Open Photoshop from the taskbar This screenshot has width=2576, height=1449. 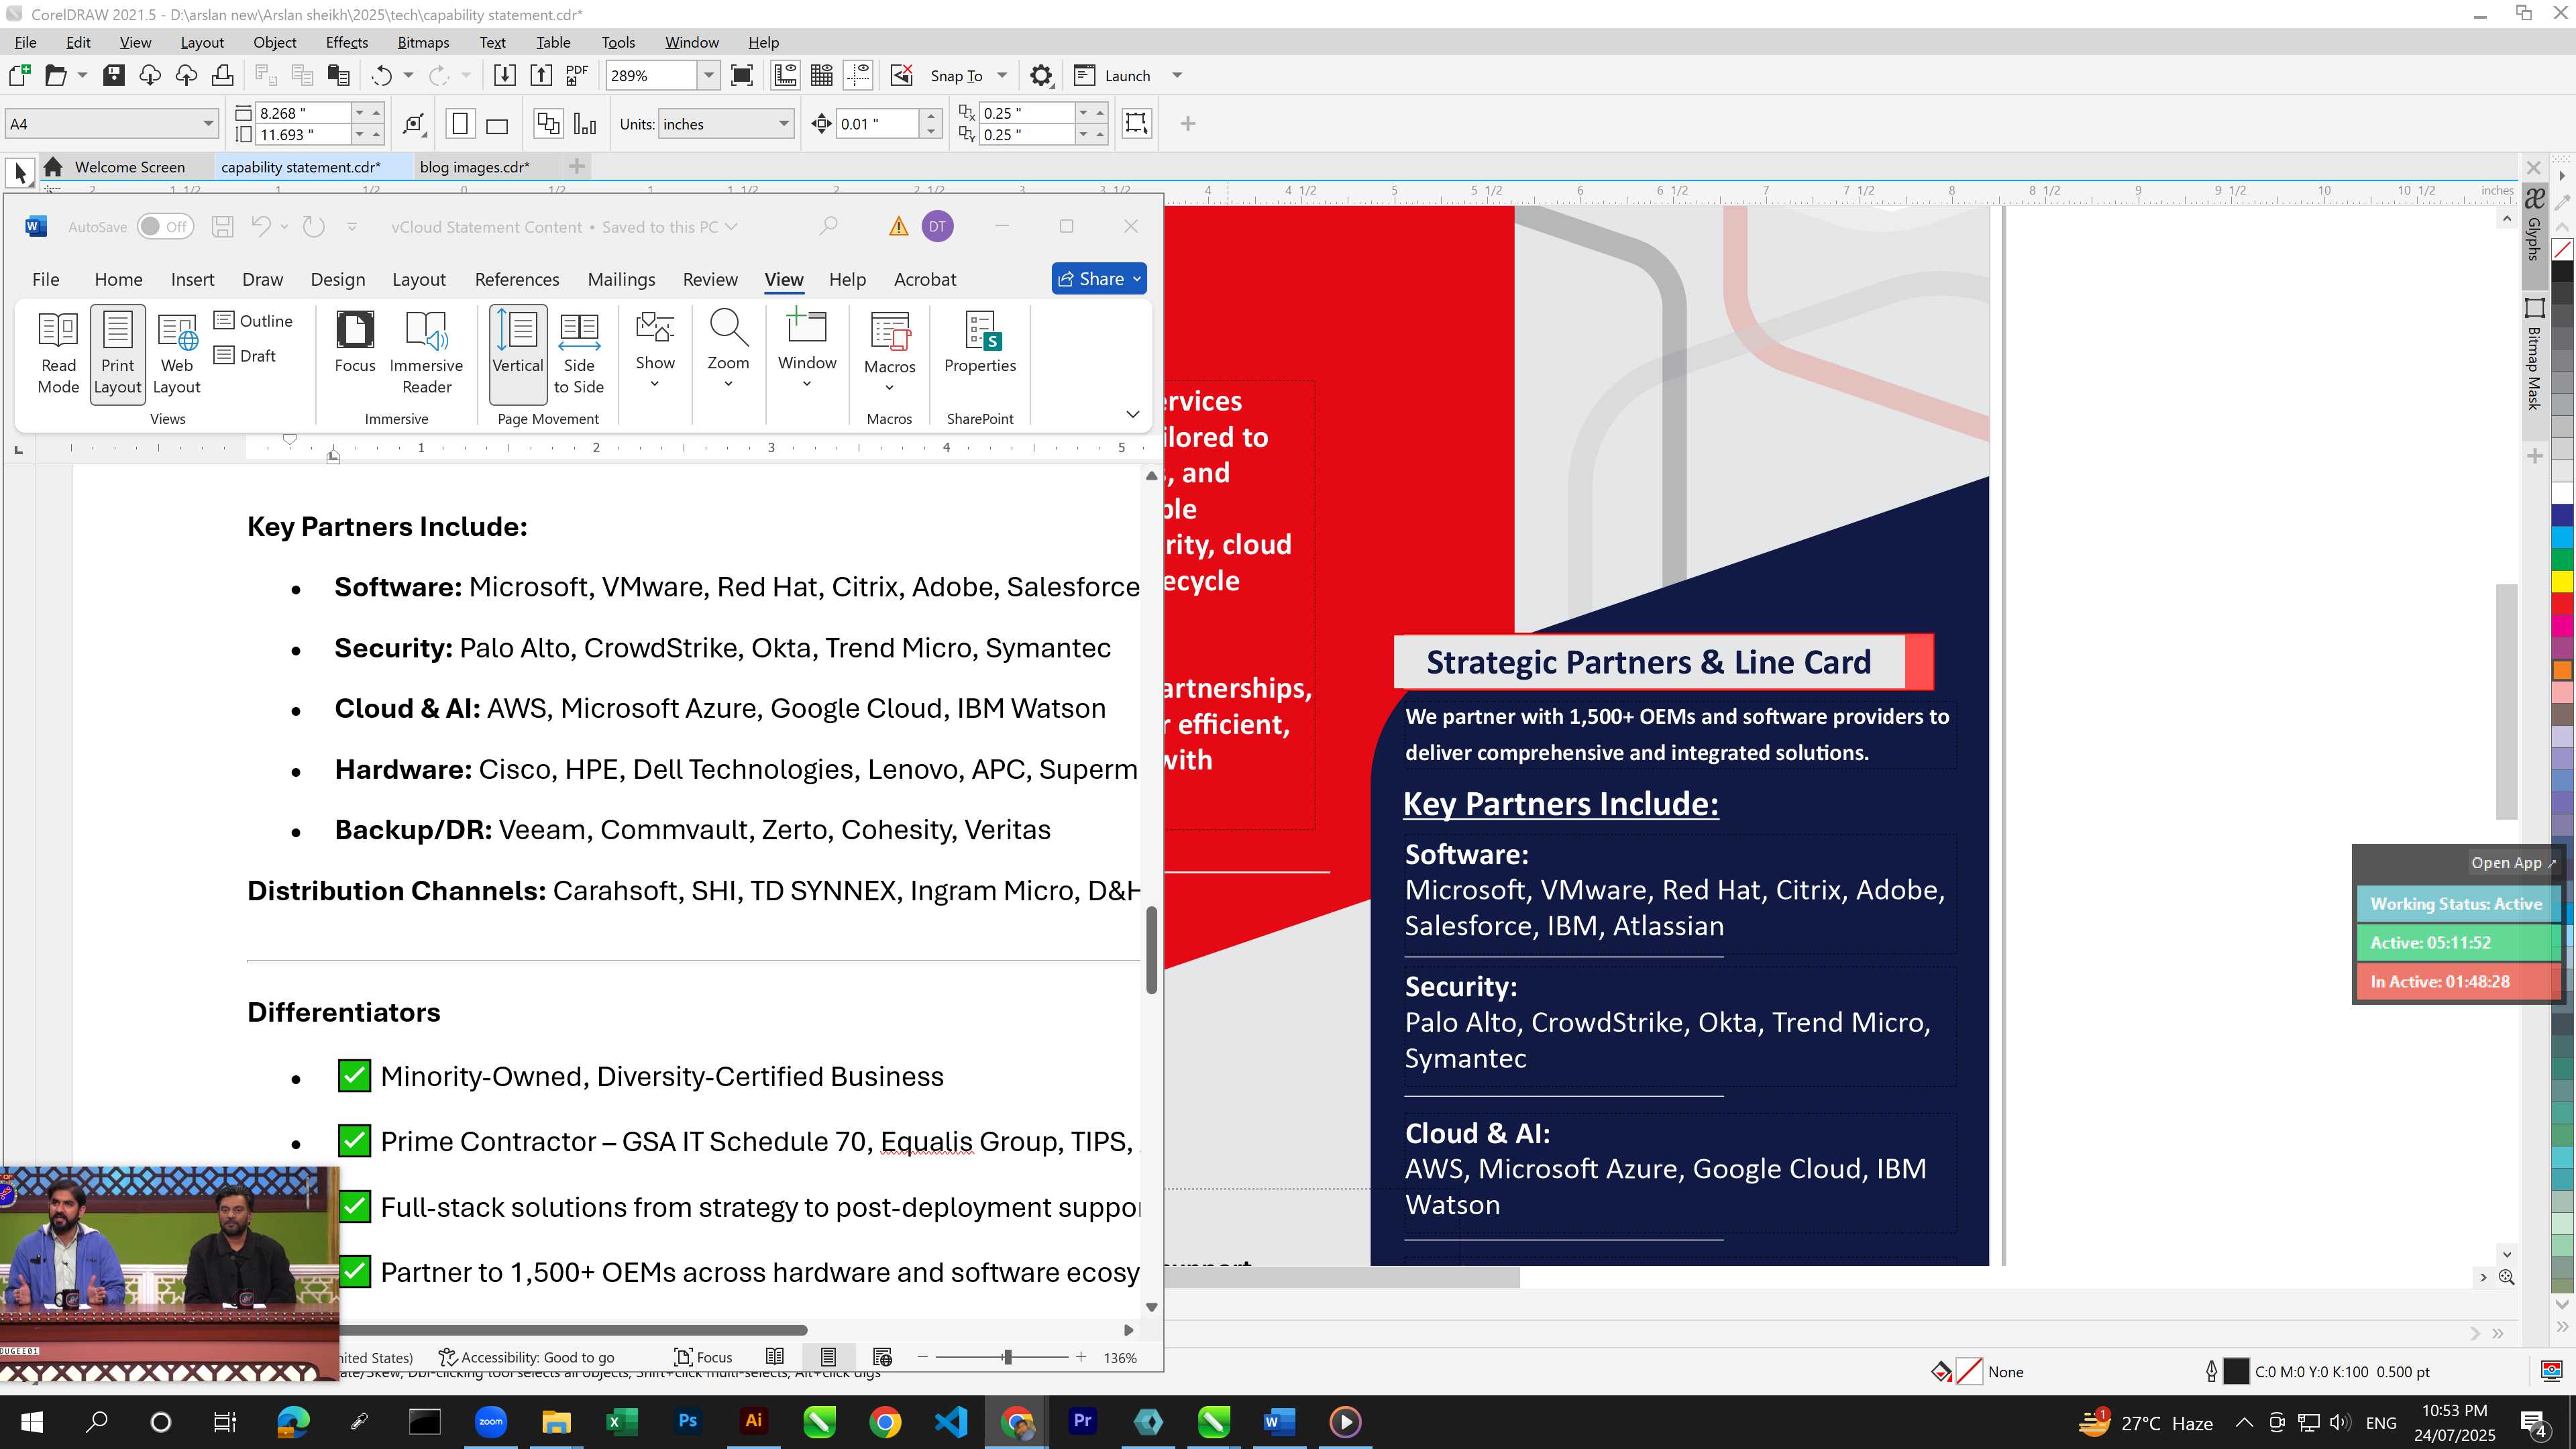[688, 1421]
